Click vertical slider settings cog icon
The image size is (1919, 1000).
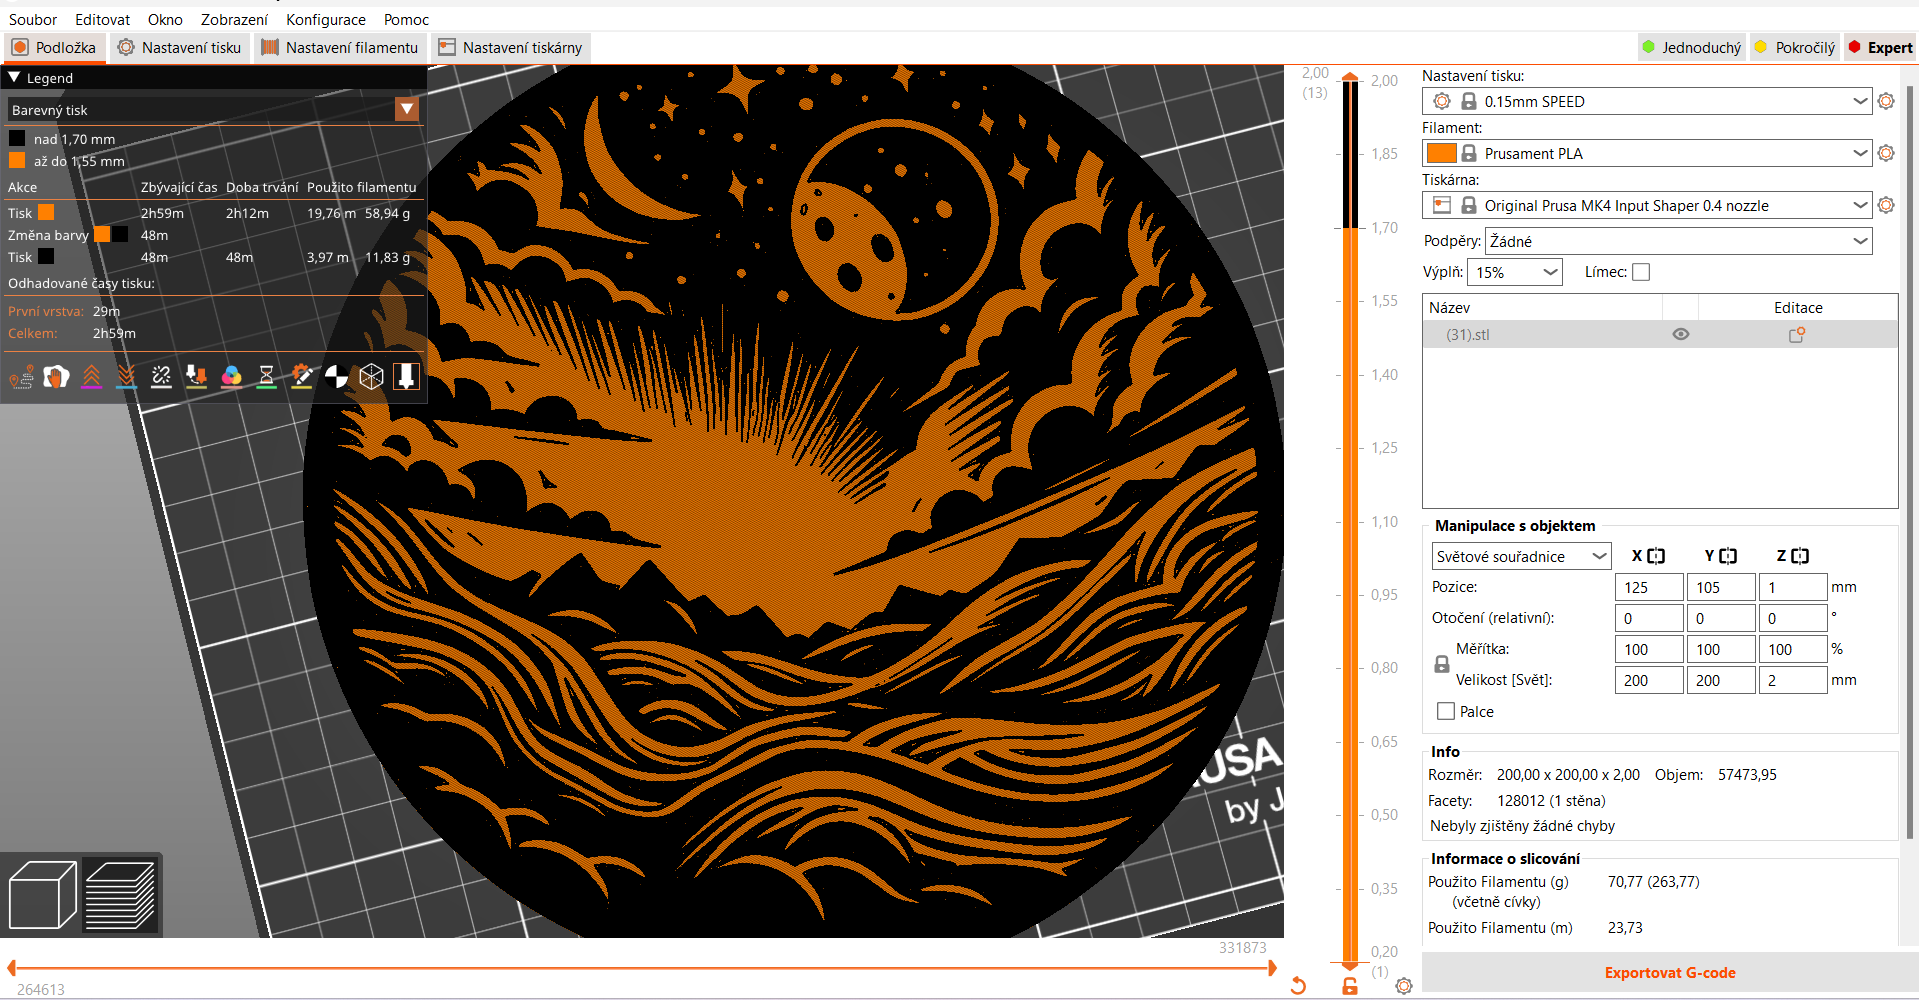(x=1404, y=986)
